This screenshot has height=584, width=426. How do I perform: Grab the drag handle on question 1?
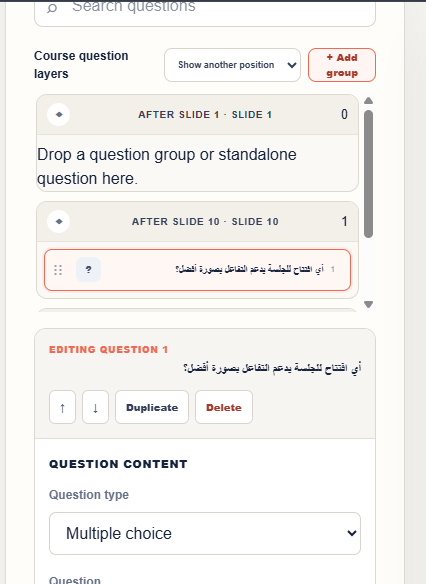pyautogui.click(x=58, y=270)
